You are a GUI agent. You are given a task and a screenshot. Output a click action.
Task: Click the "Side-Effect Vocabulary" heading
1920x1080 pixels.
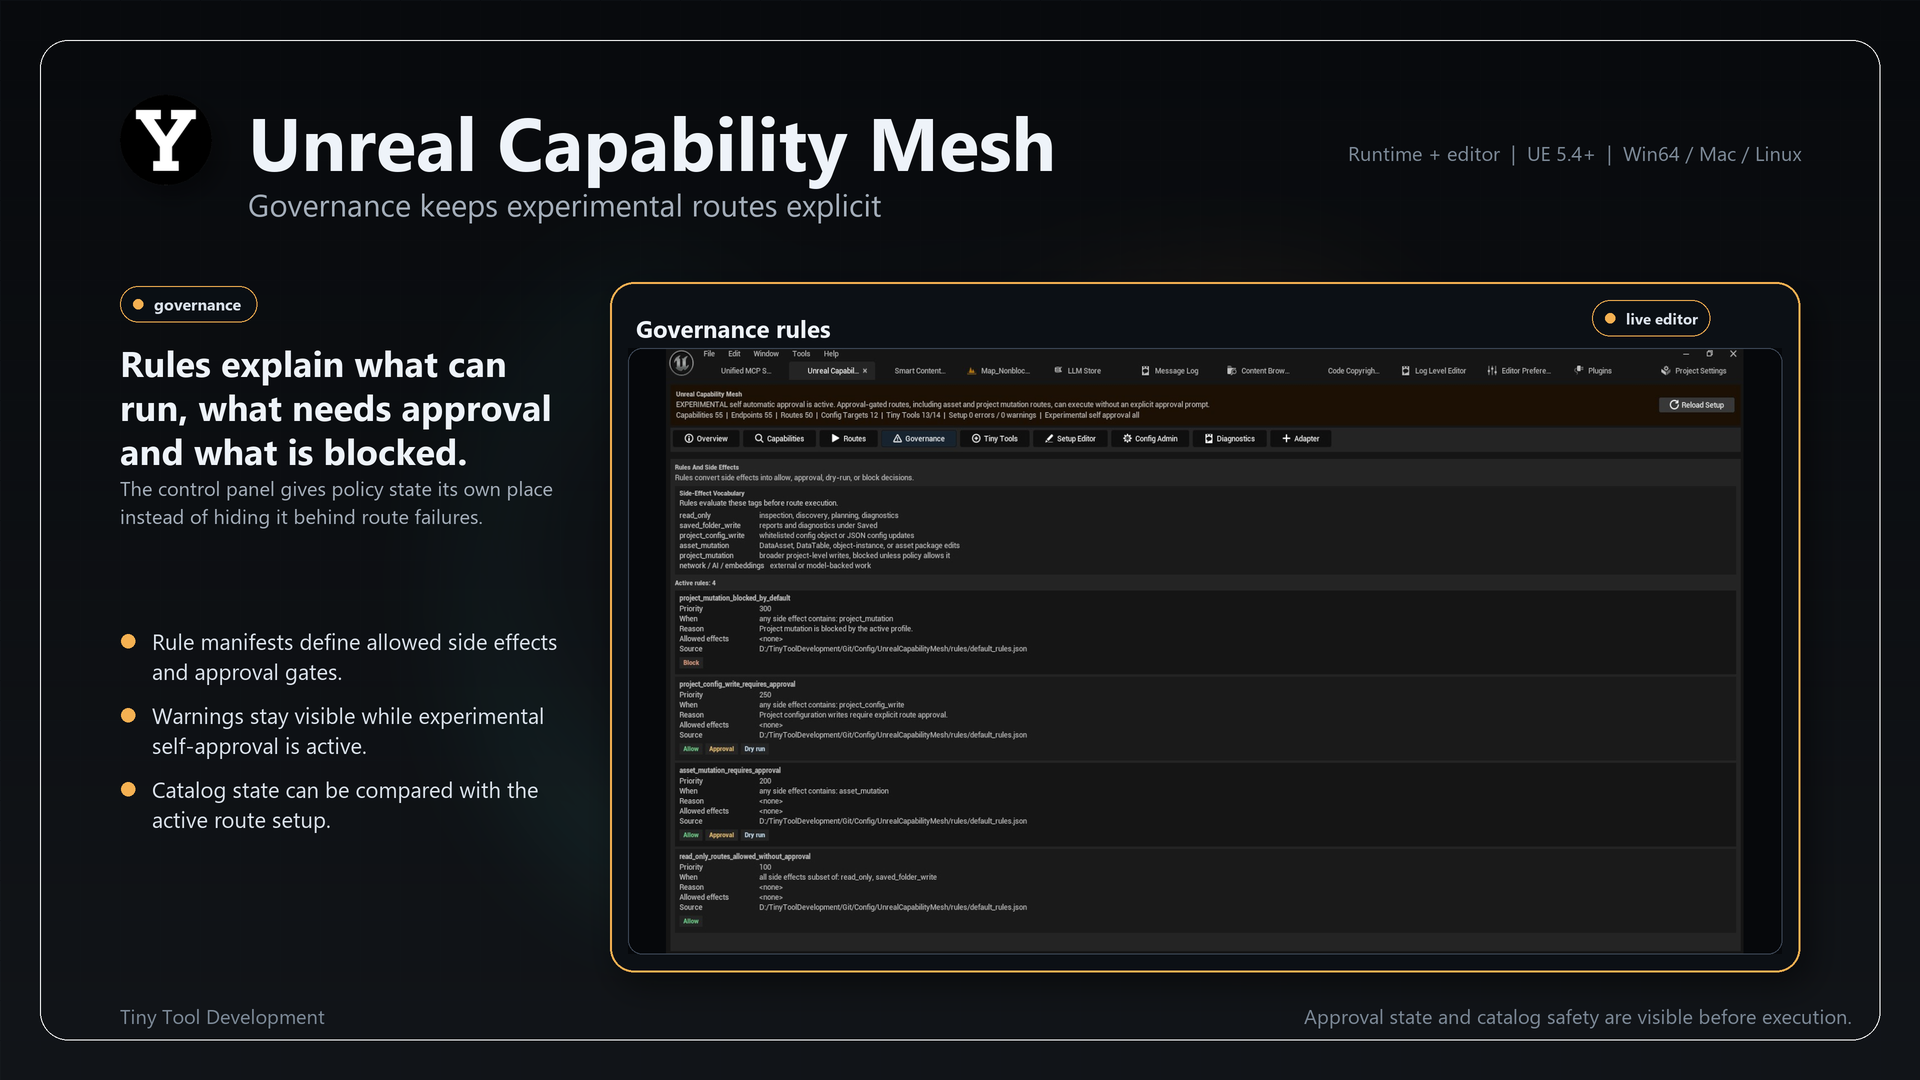click(x=712, y=493)
